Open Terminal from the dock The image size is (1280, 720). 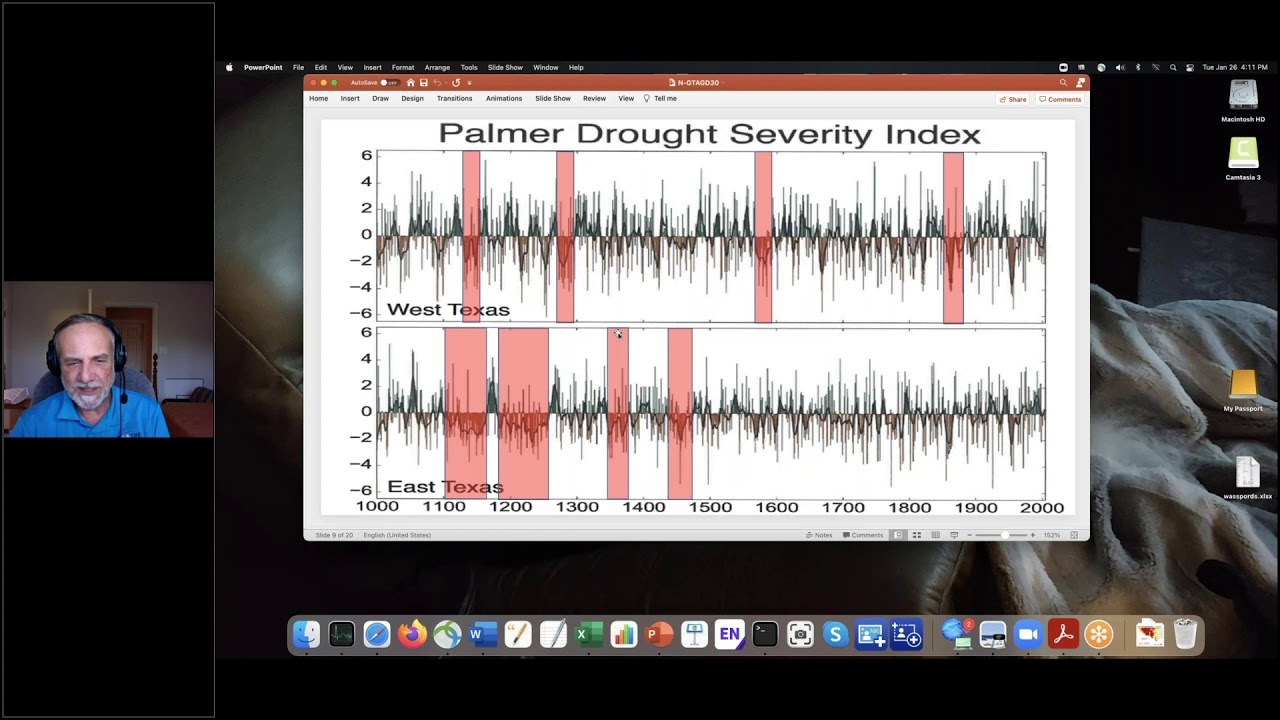point(765,634)
